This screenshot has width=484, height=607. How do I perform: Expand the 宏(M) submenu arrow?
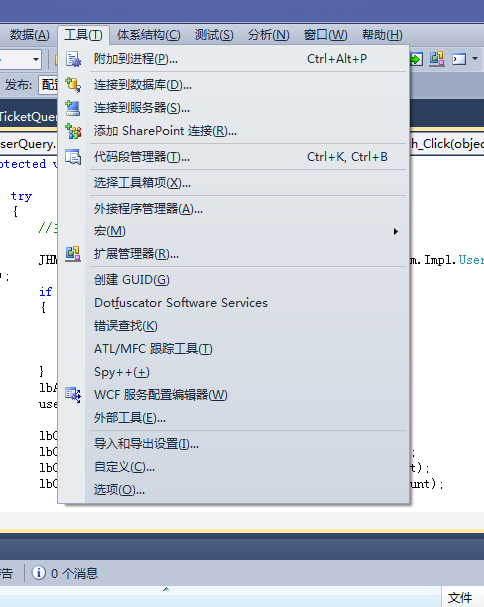(x=395, y=231)
